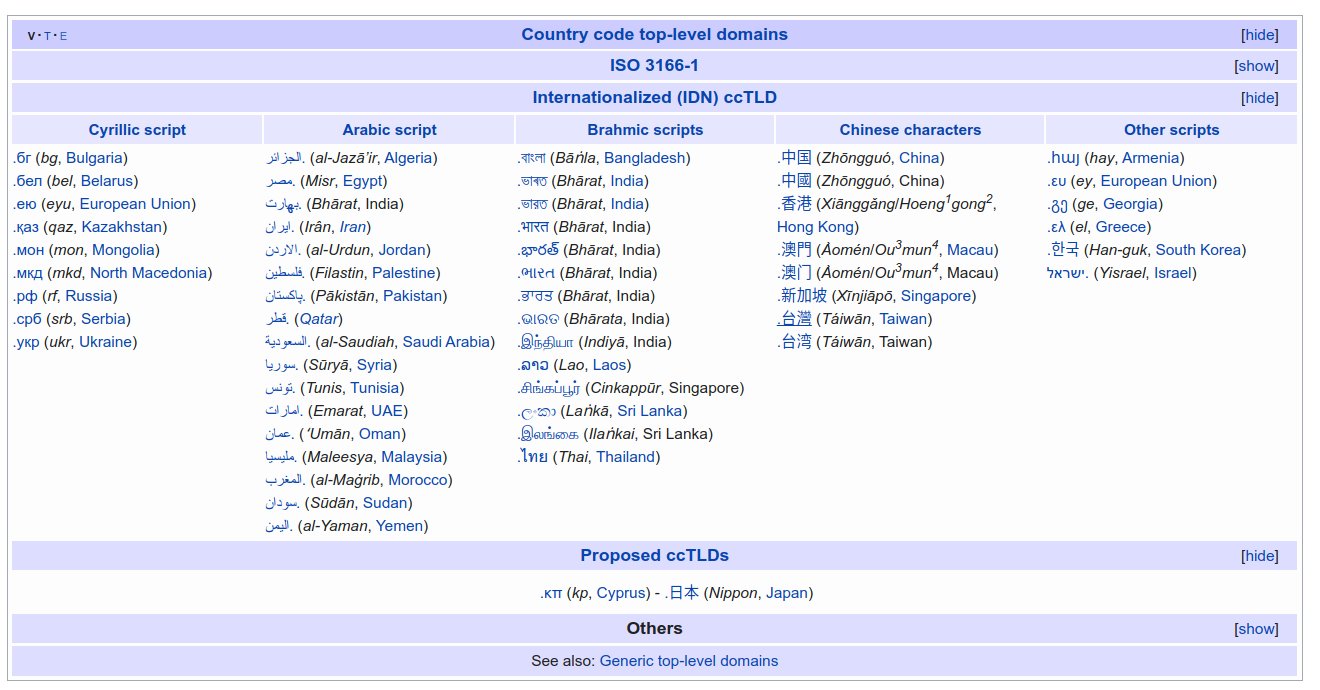Image resolution: width=1320 pixels, height=690 pixels.
Task: Open the Egypt link
Action: (360, 181)
